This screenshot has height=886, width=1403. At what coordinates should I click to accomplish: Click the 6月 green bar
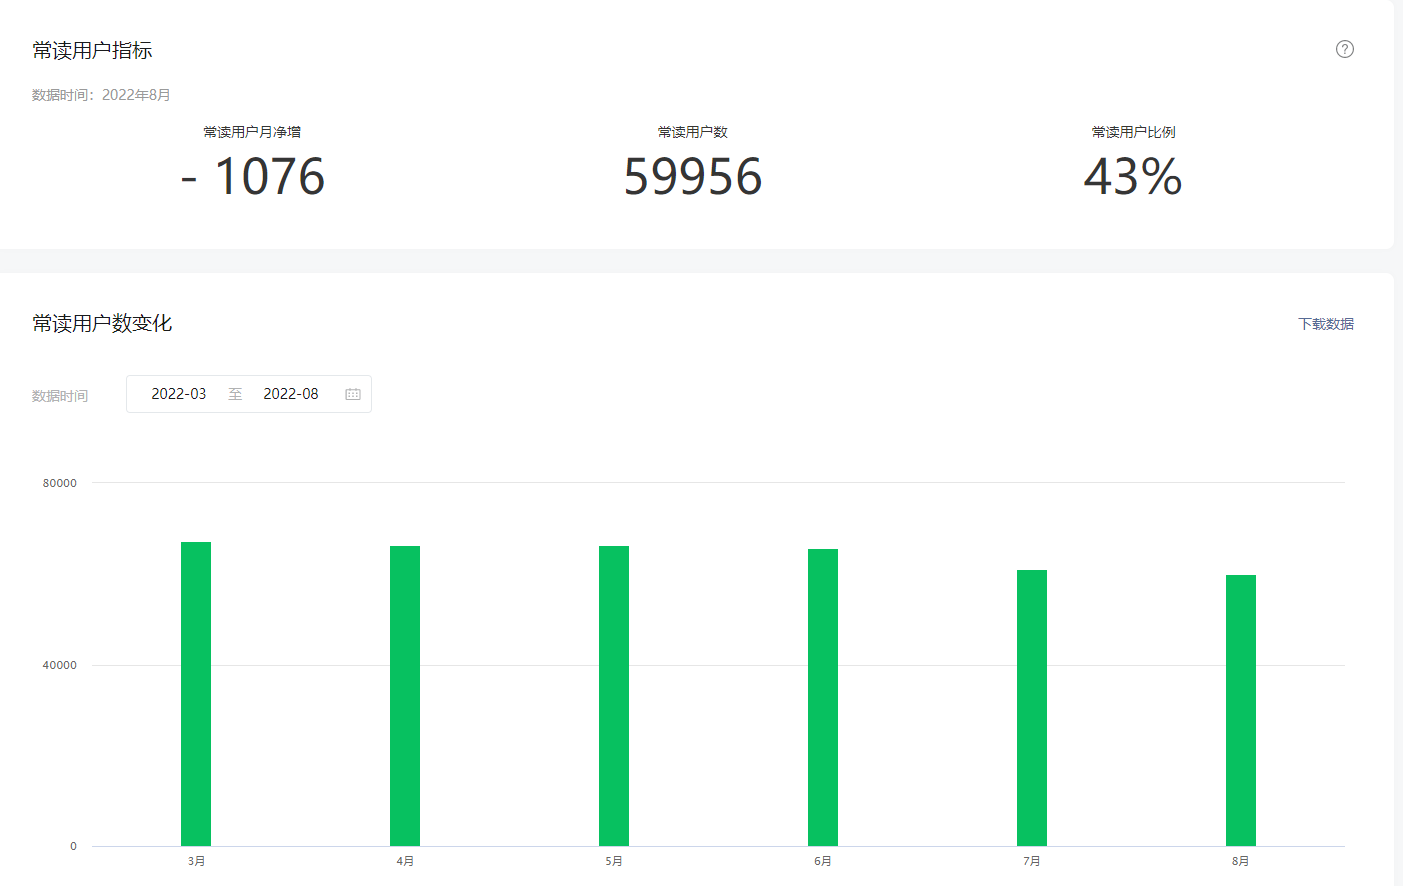click(x=823, y=697)
